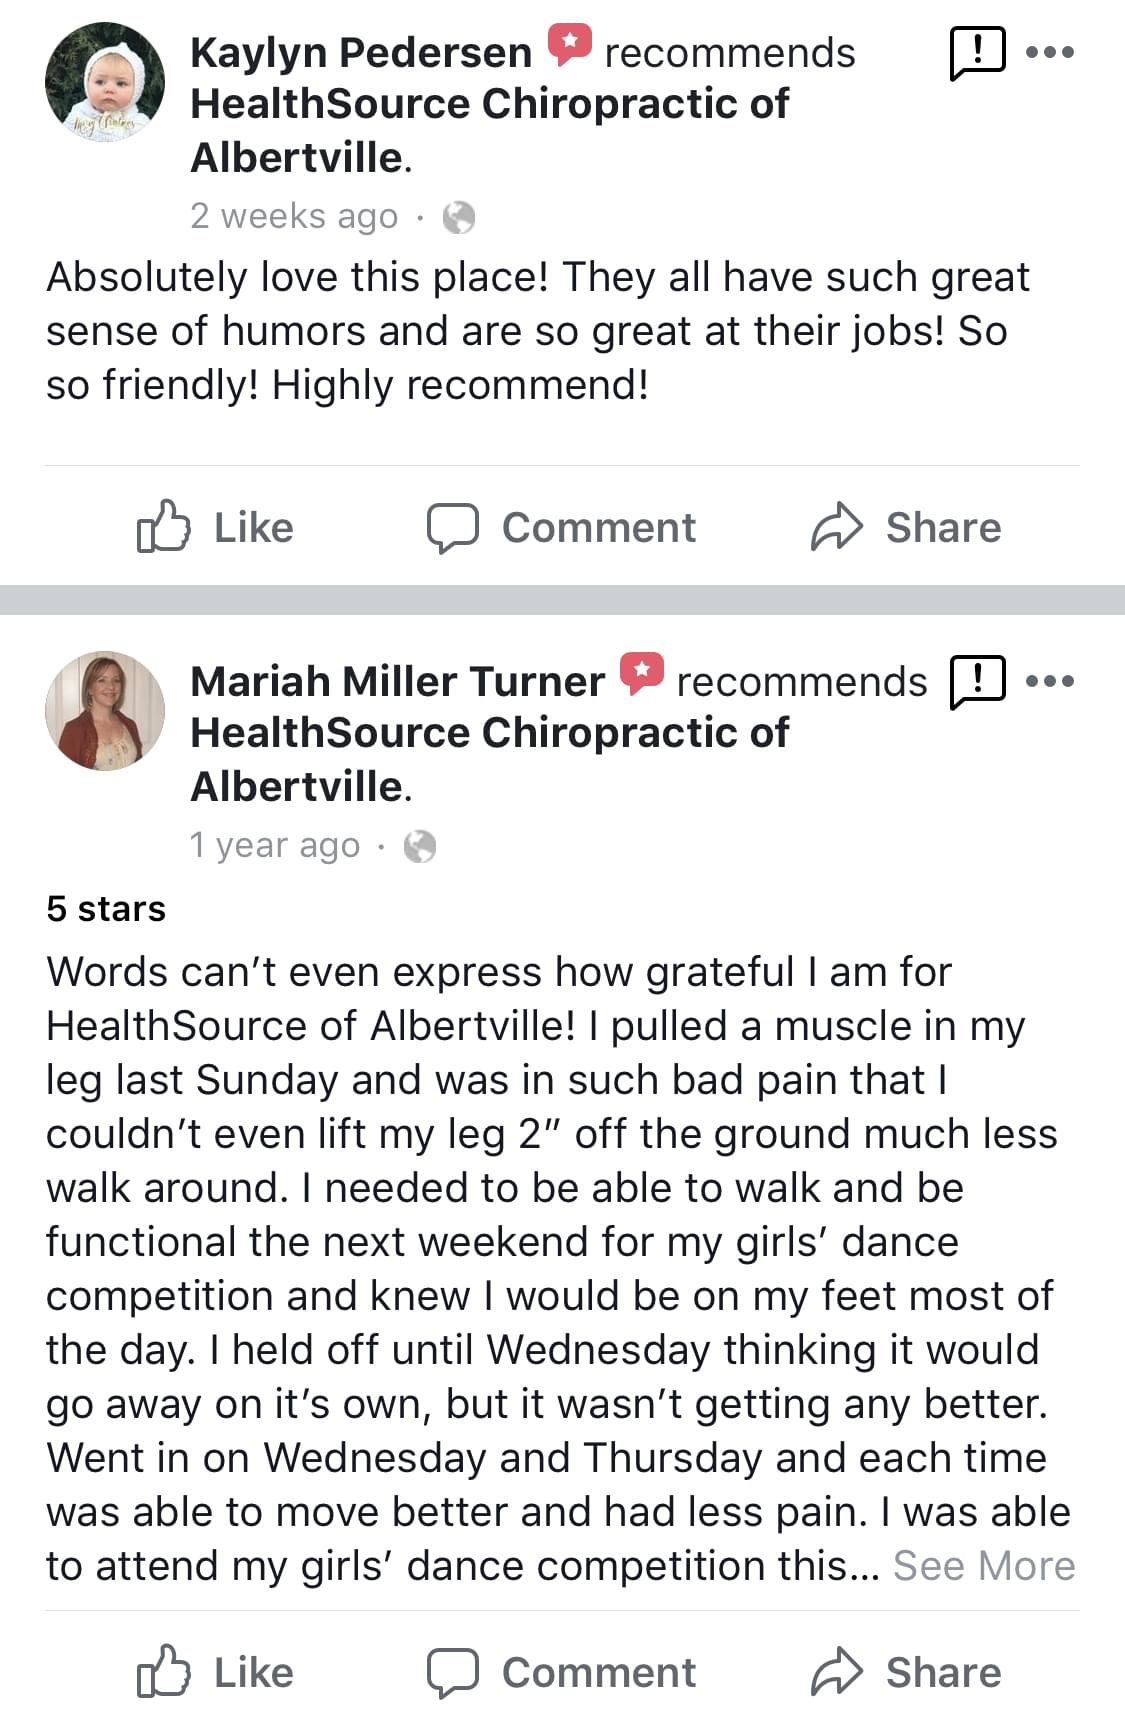The height and width of the screenshot is (1724, 1125).
Task: Open report icon on Mariah Miller Turner's review
Action: (x=976, y=681)
